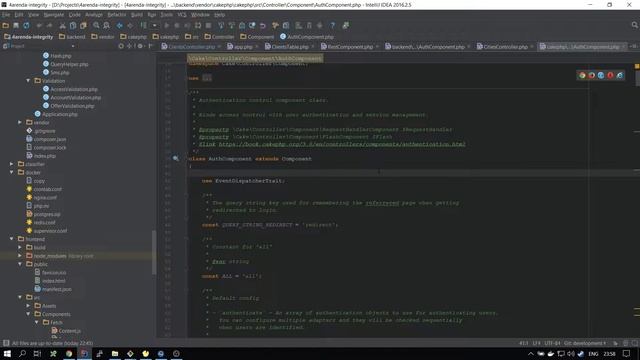Click UTF-8 encoding in status bar
This screenshot has width=640, height=360.
pyautogui.click(x=552, y=343)
